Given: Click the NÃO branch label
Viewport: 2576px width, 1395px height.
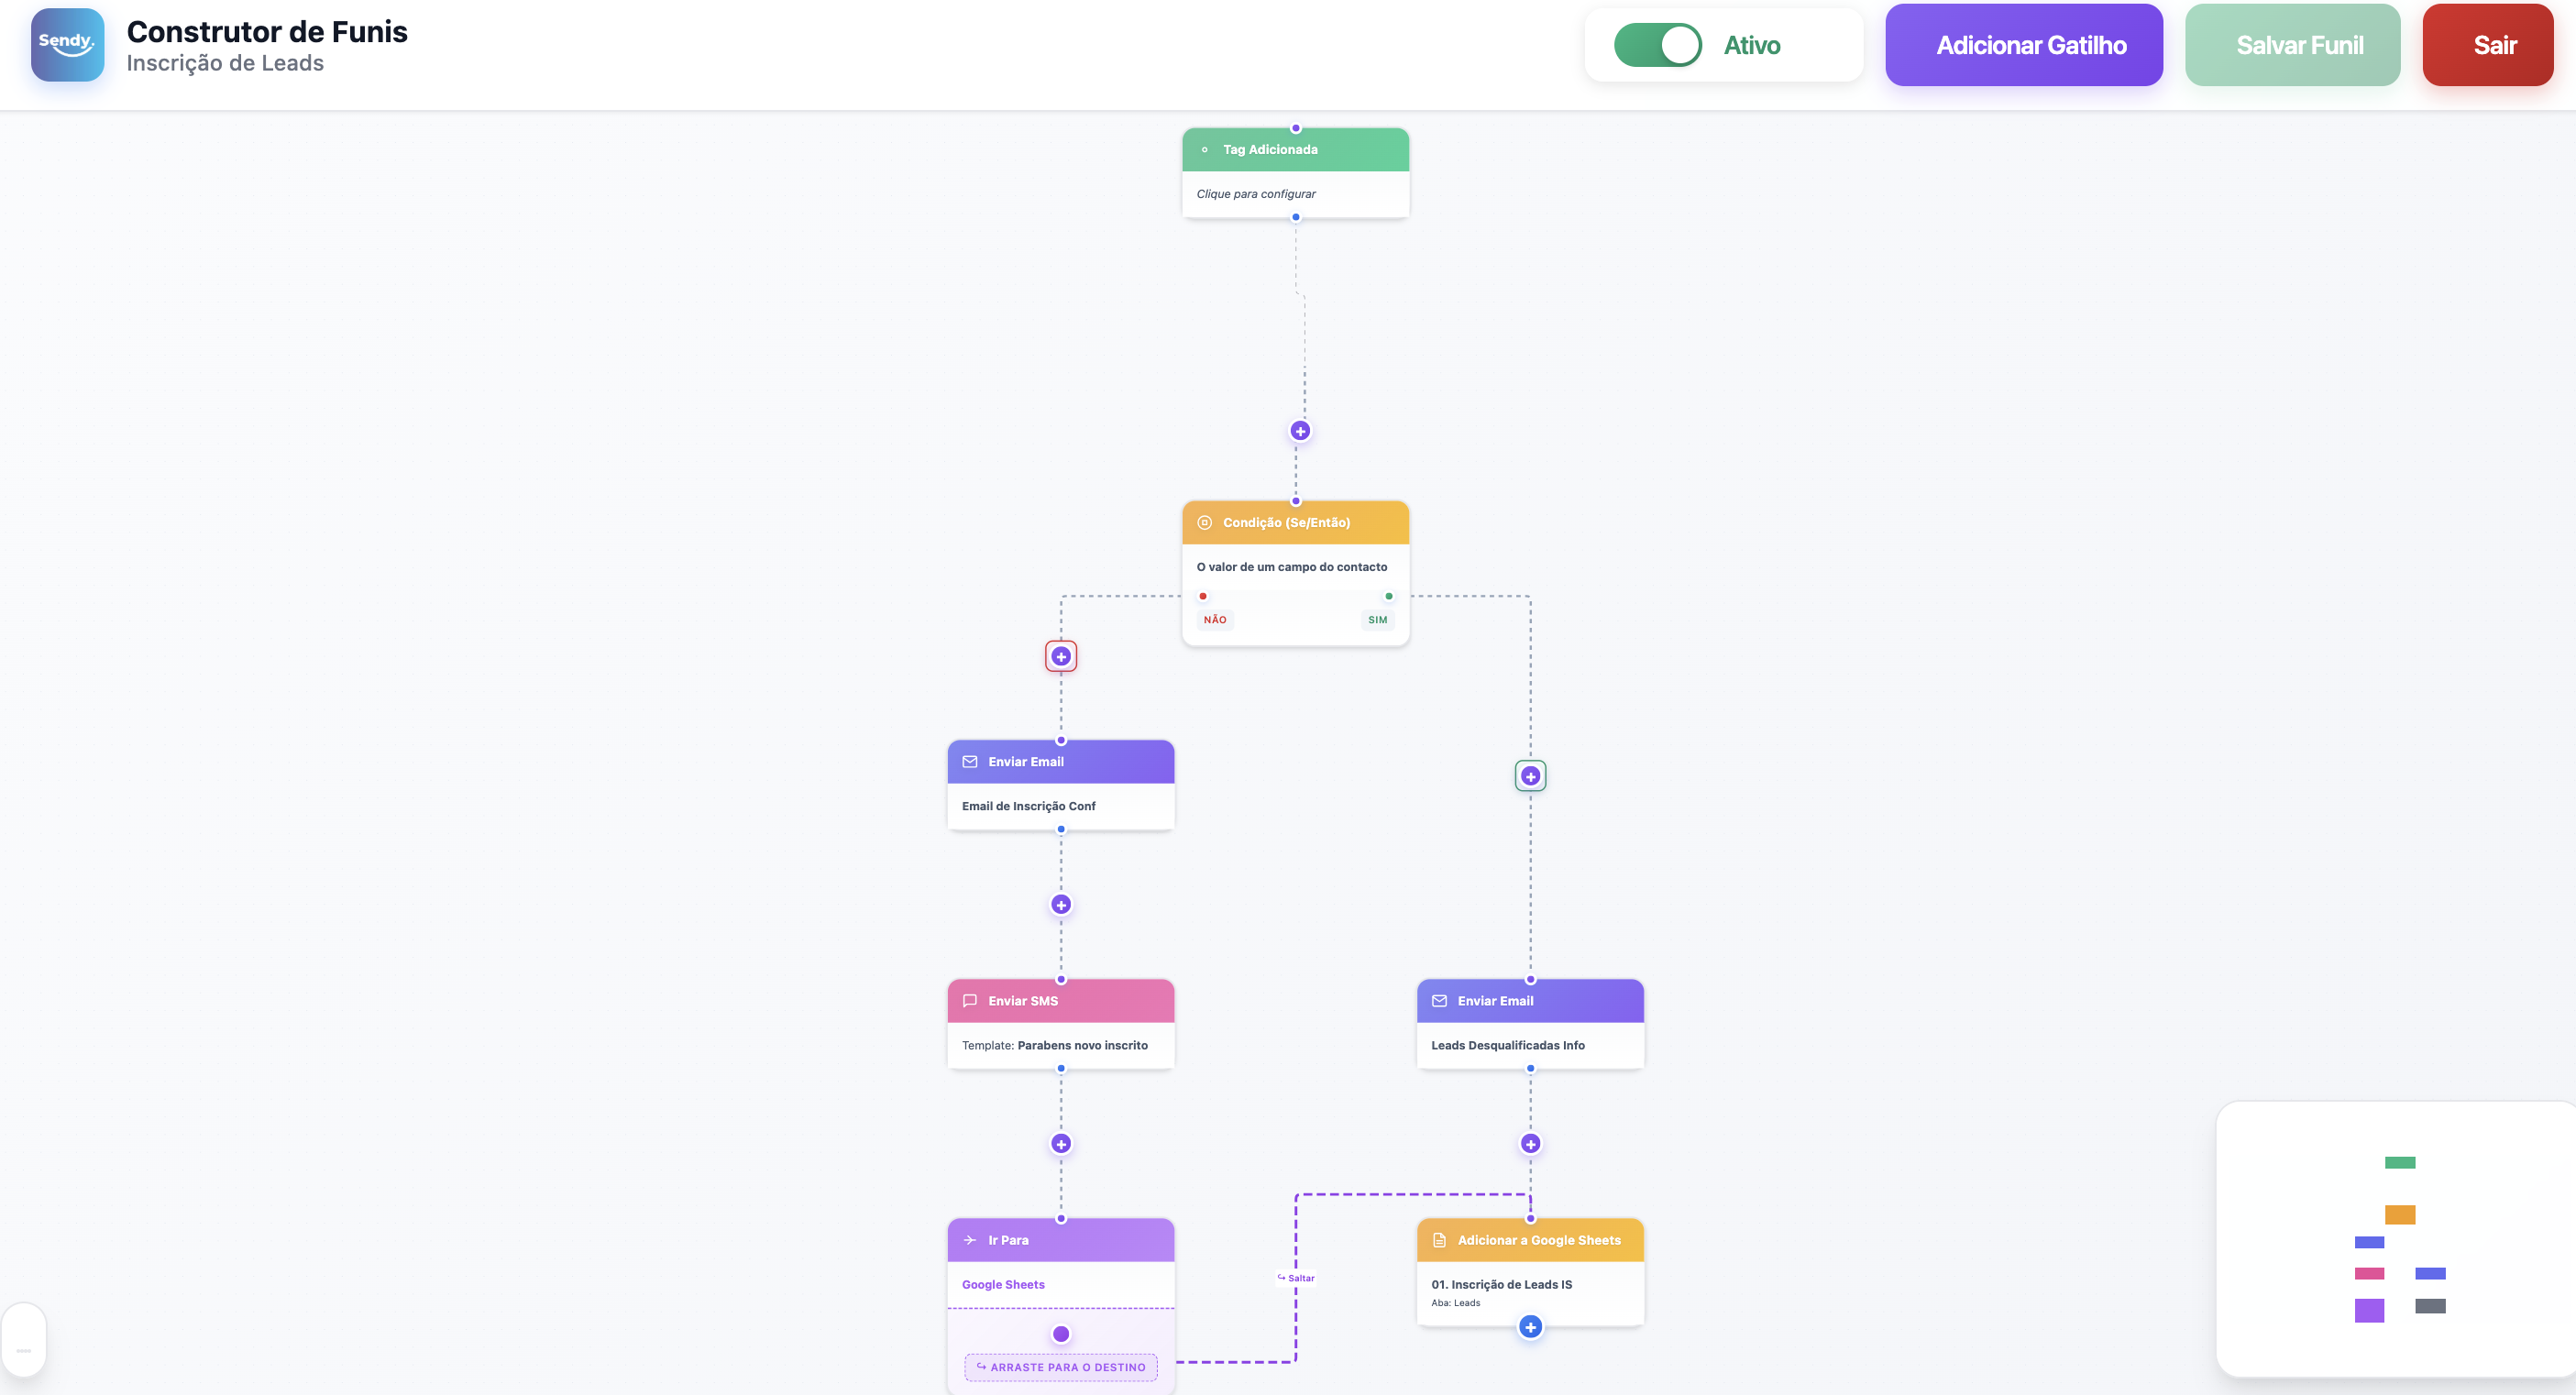Looking at the screenshot, I should pyautogui.click(x=1214, y=620).
